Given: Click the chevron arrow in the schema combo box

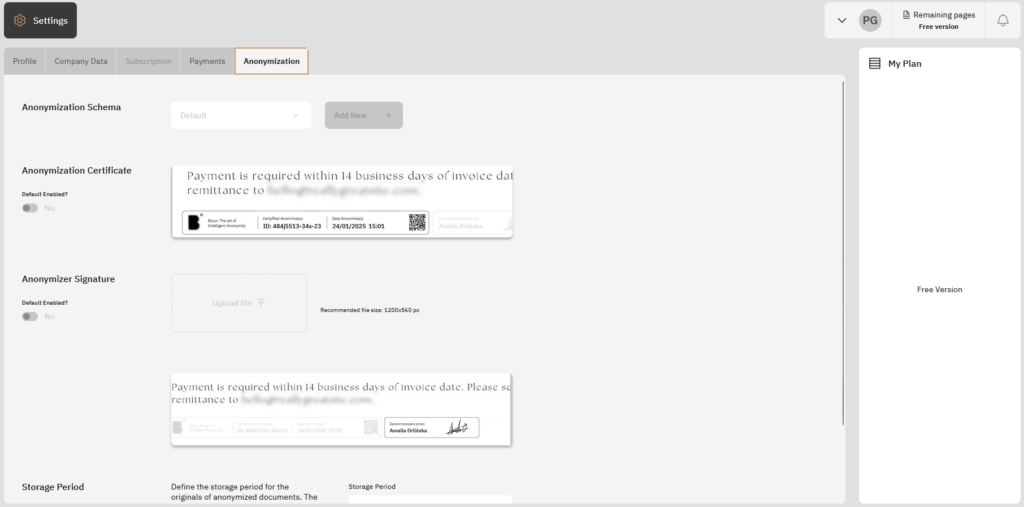Looking at the screenshot, I should [x=295, y=115].
